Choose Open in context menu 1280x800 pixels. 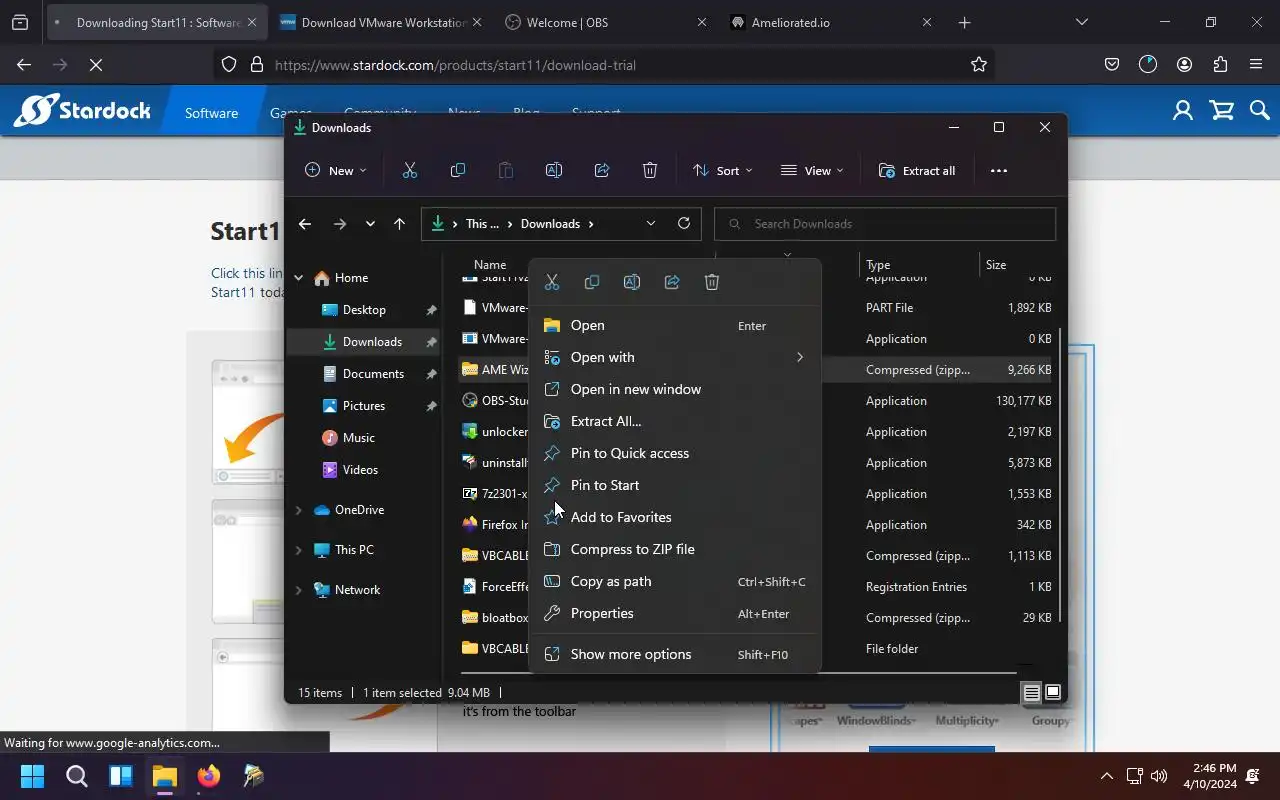point(675,325)
